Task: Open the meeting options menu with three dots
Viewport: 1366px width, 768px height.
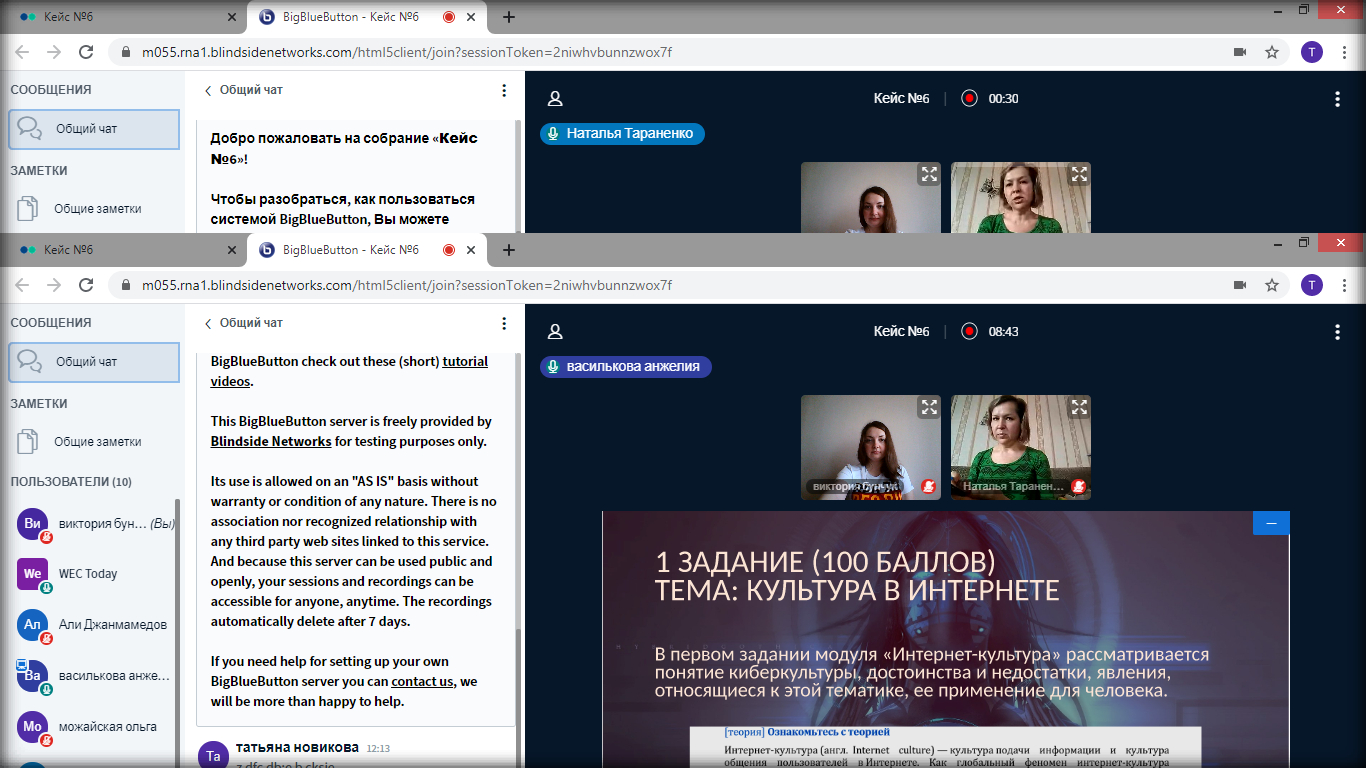Action: [x=1337, y=332]
